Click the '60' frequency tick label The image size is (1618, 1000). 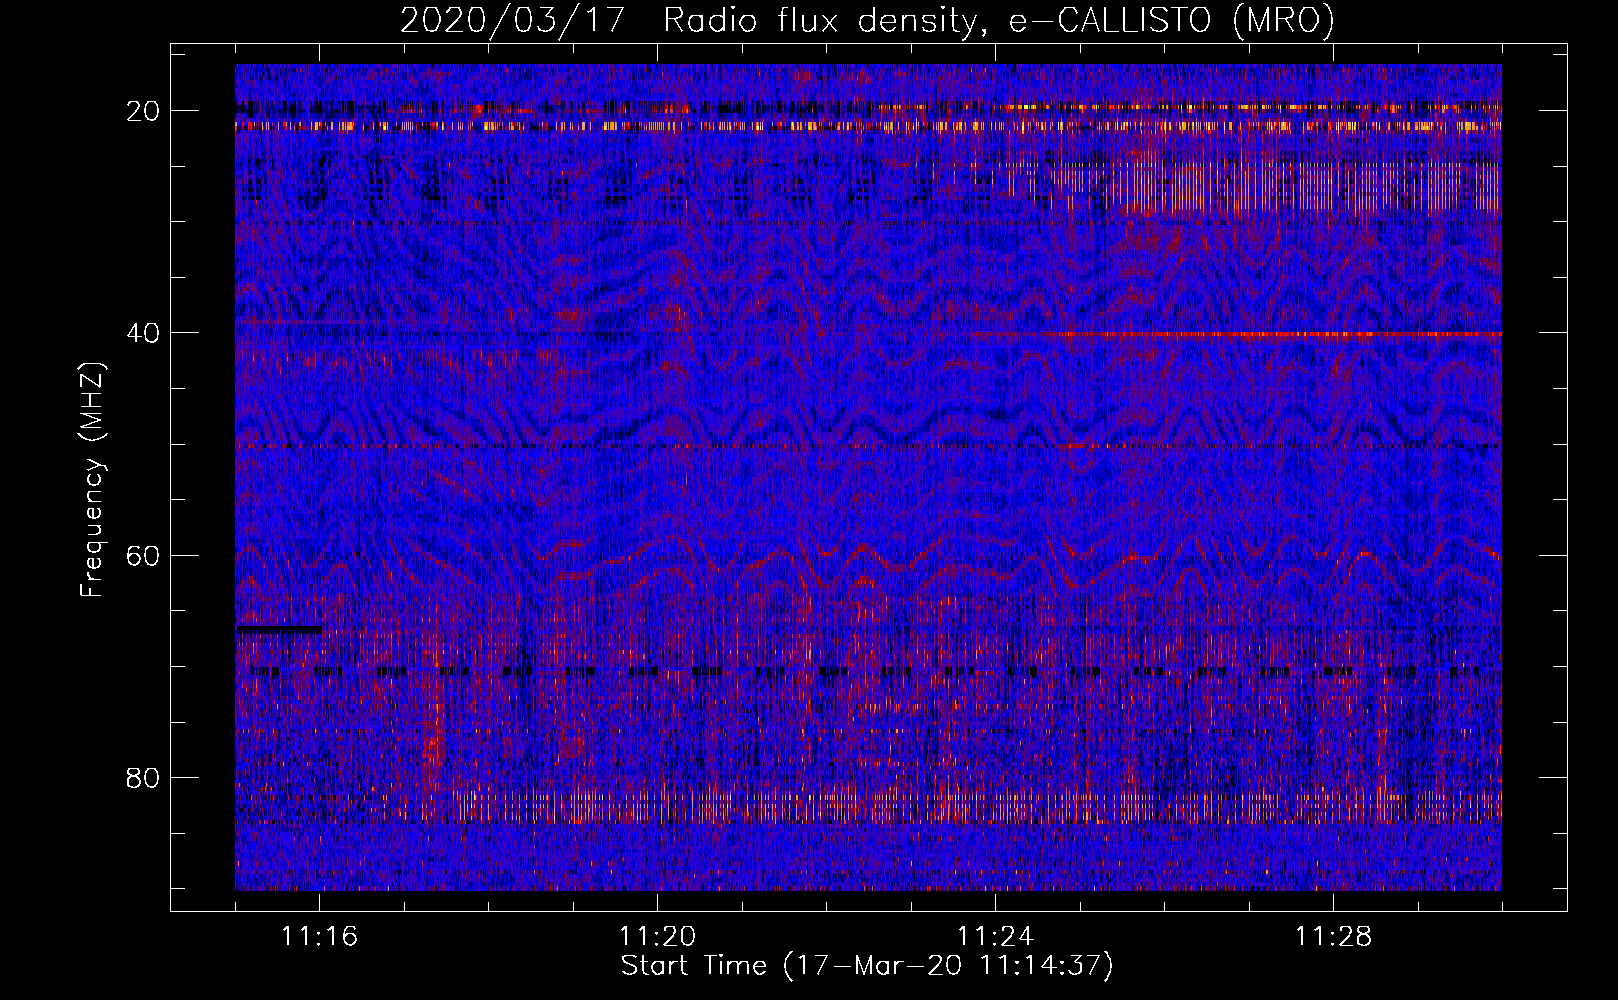point(144,555)
